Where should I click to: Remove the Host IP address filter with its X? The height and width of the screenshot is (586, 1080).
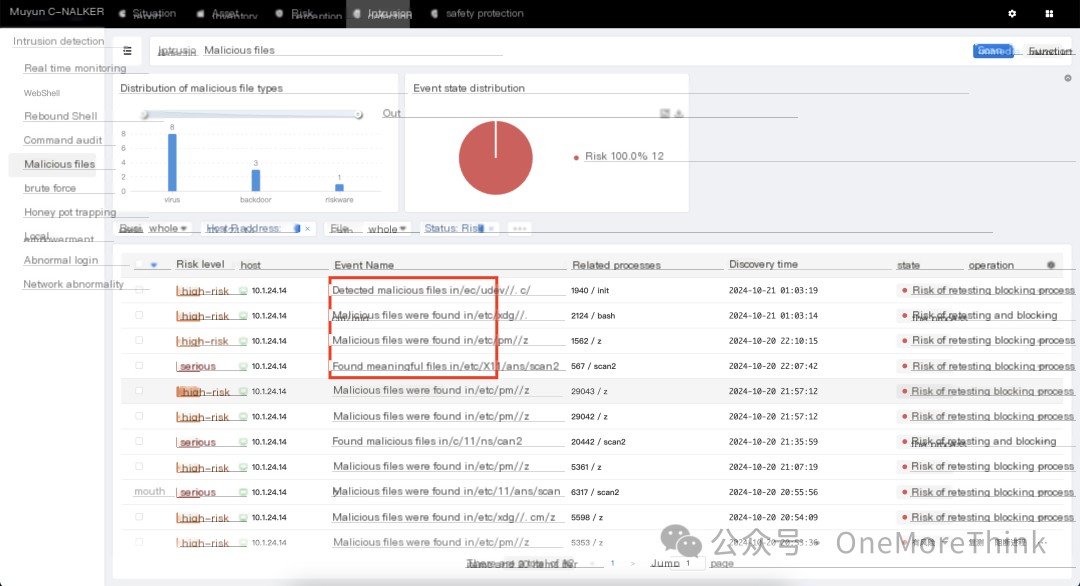[307, 229]
